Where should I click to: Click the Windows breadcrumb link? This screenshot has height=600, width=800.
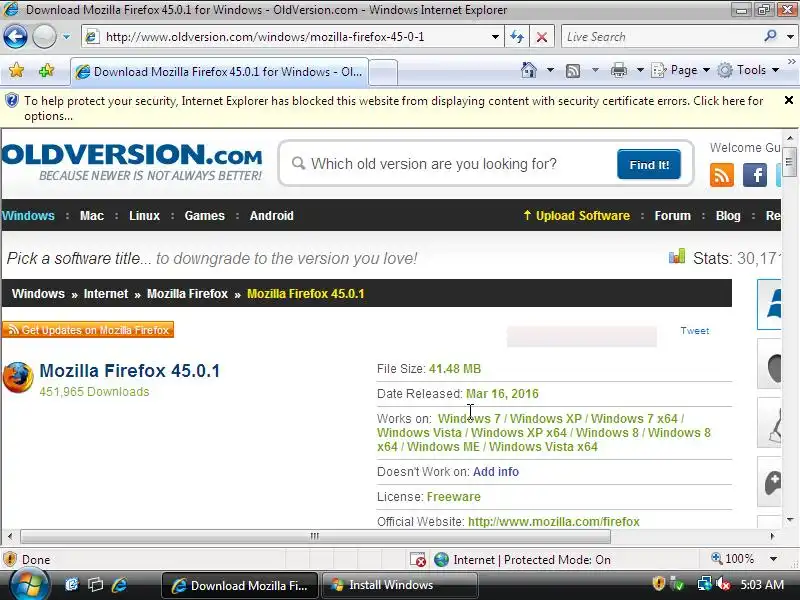[38, 294]
